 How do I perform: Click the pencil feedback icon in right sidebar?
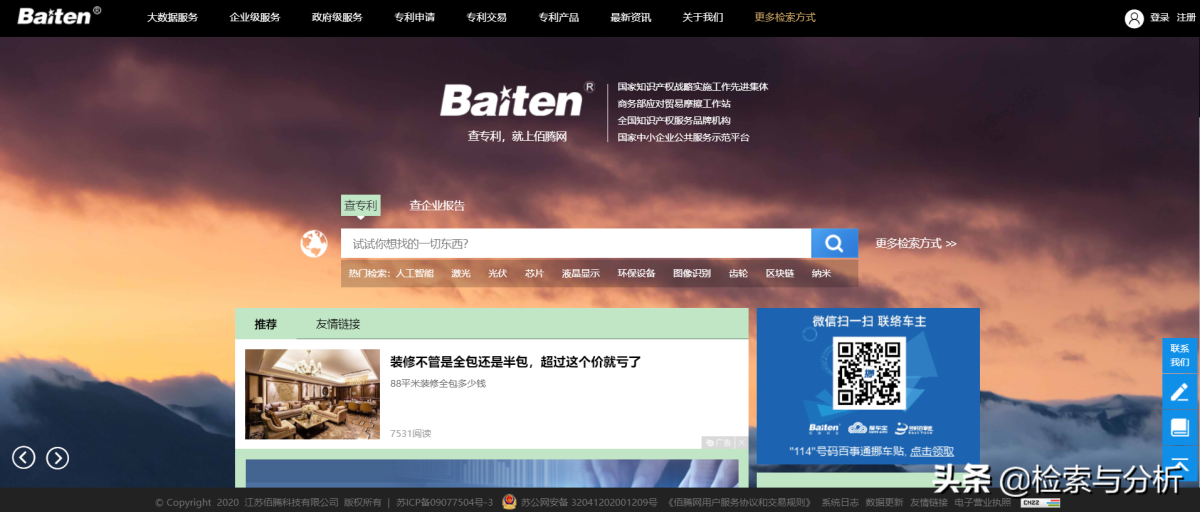[1180, 392]
